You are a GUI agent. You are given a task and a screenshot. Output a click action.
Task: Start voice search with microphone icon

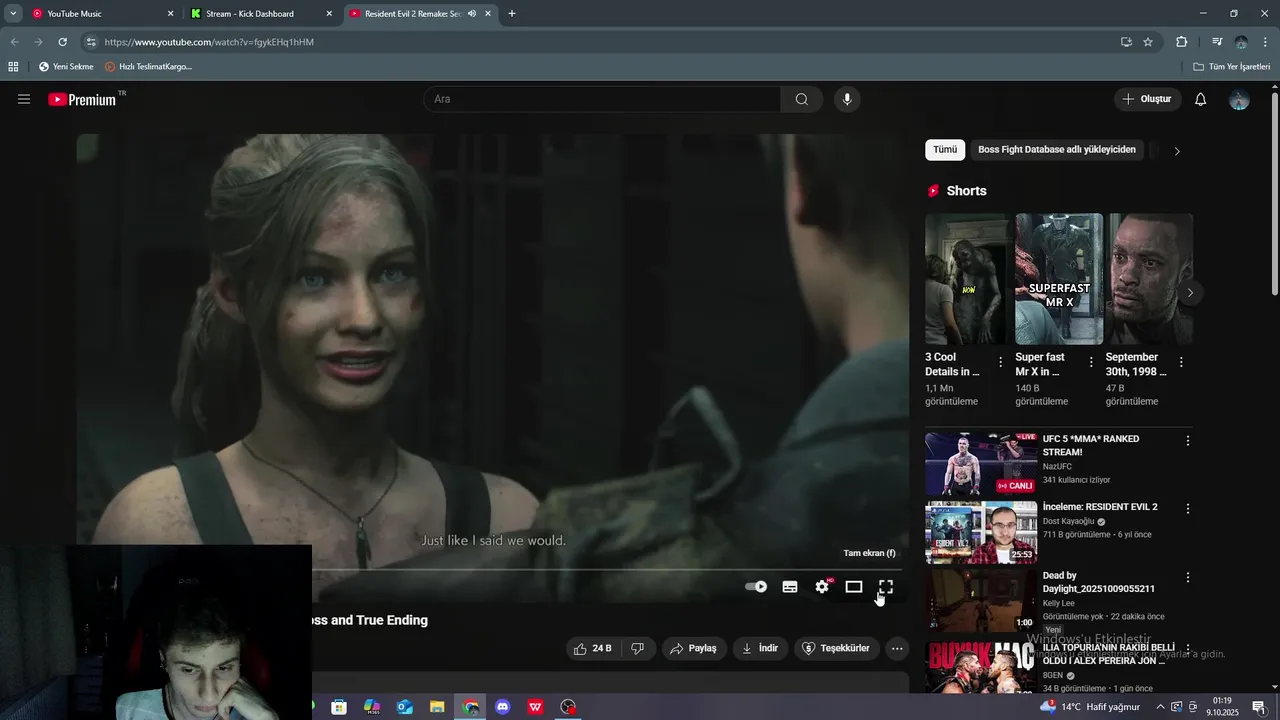(x=847, y=99)
